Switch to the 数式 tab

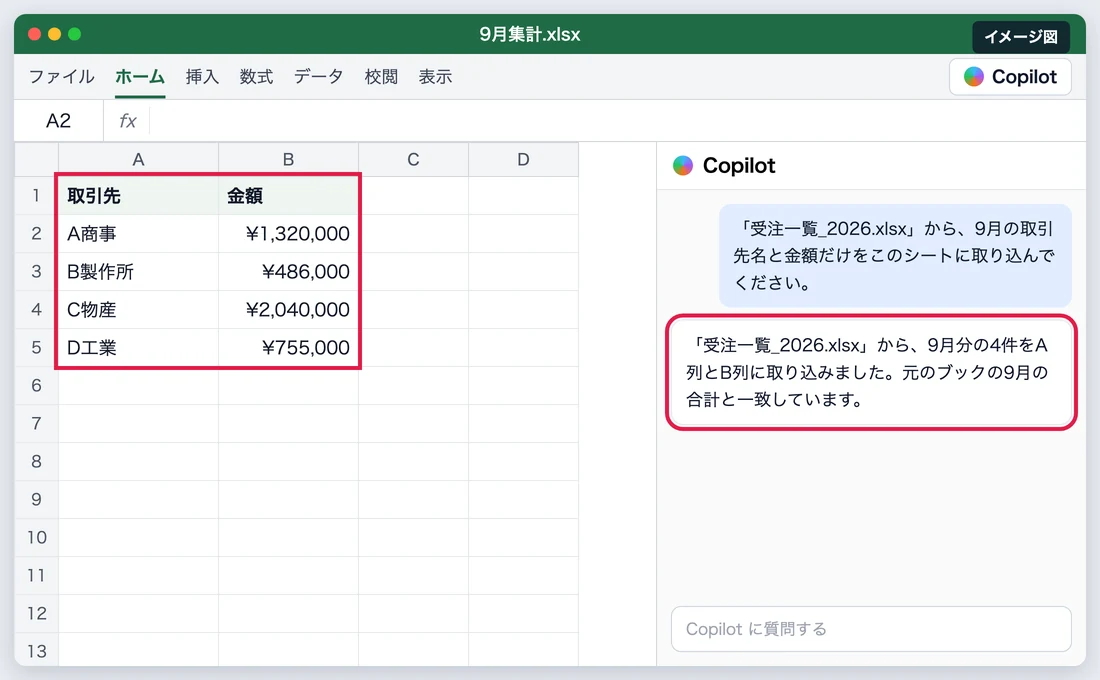pos(256,76)
